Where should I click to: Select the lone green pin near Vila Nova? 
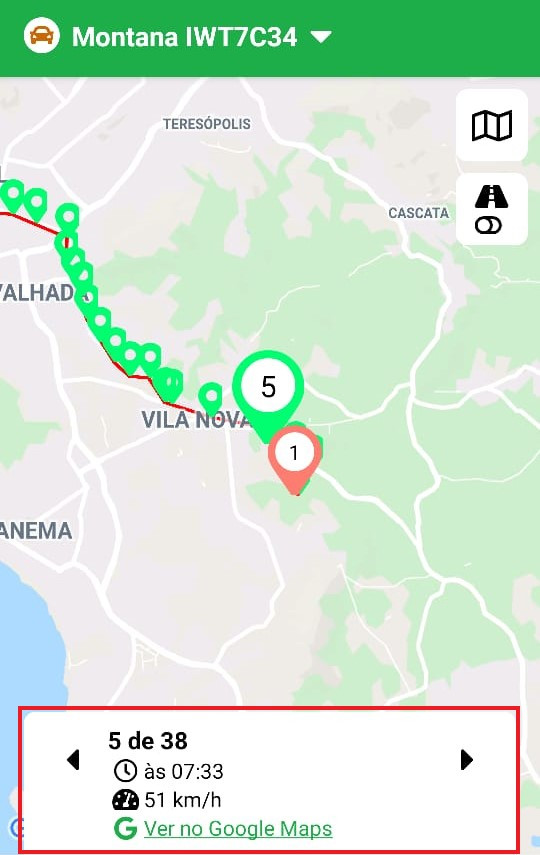click(211, 399)
